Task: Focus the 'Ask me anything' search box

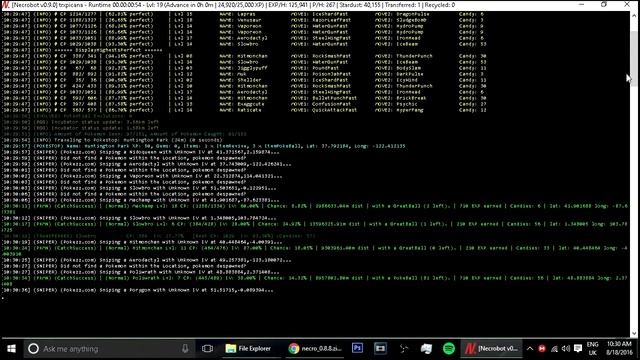Action: [x=109, y=349]
